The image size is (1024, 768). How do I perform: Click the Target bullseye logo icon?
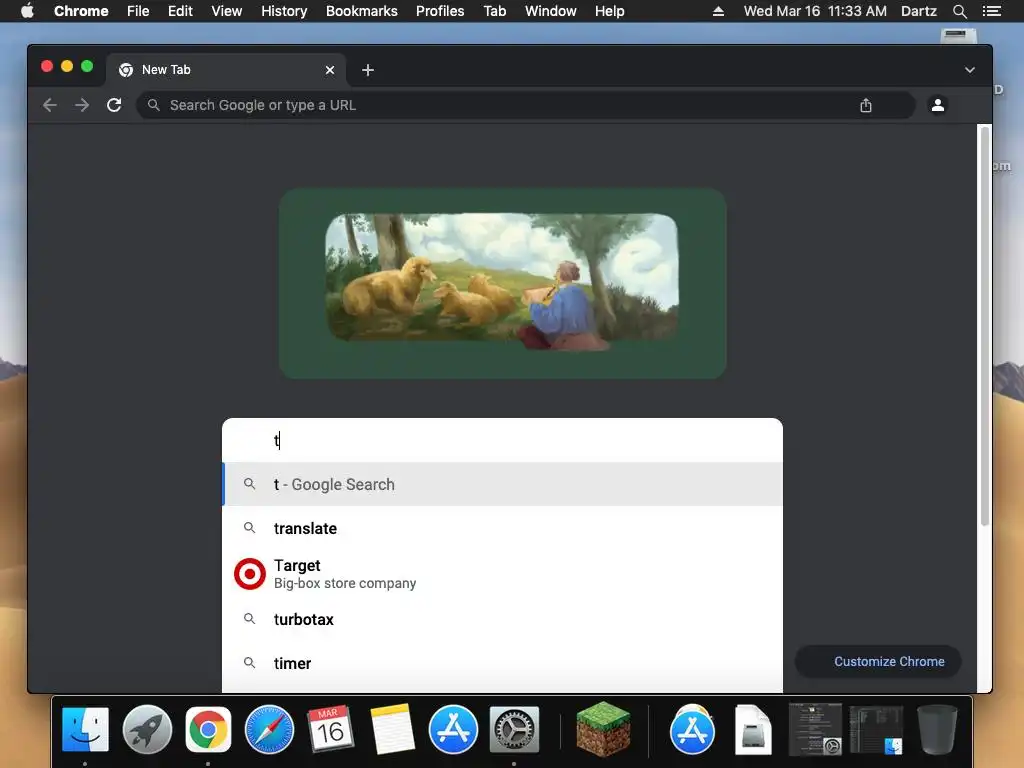pos(249,574)
